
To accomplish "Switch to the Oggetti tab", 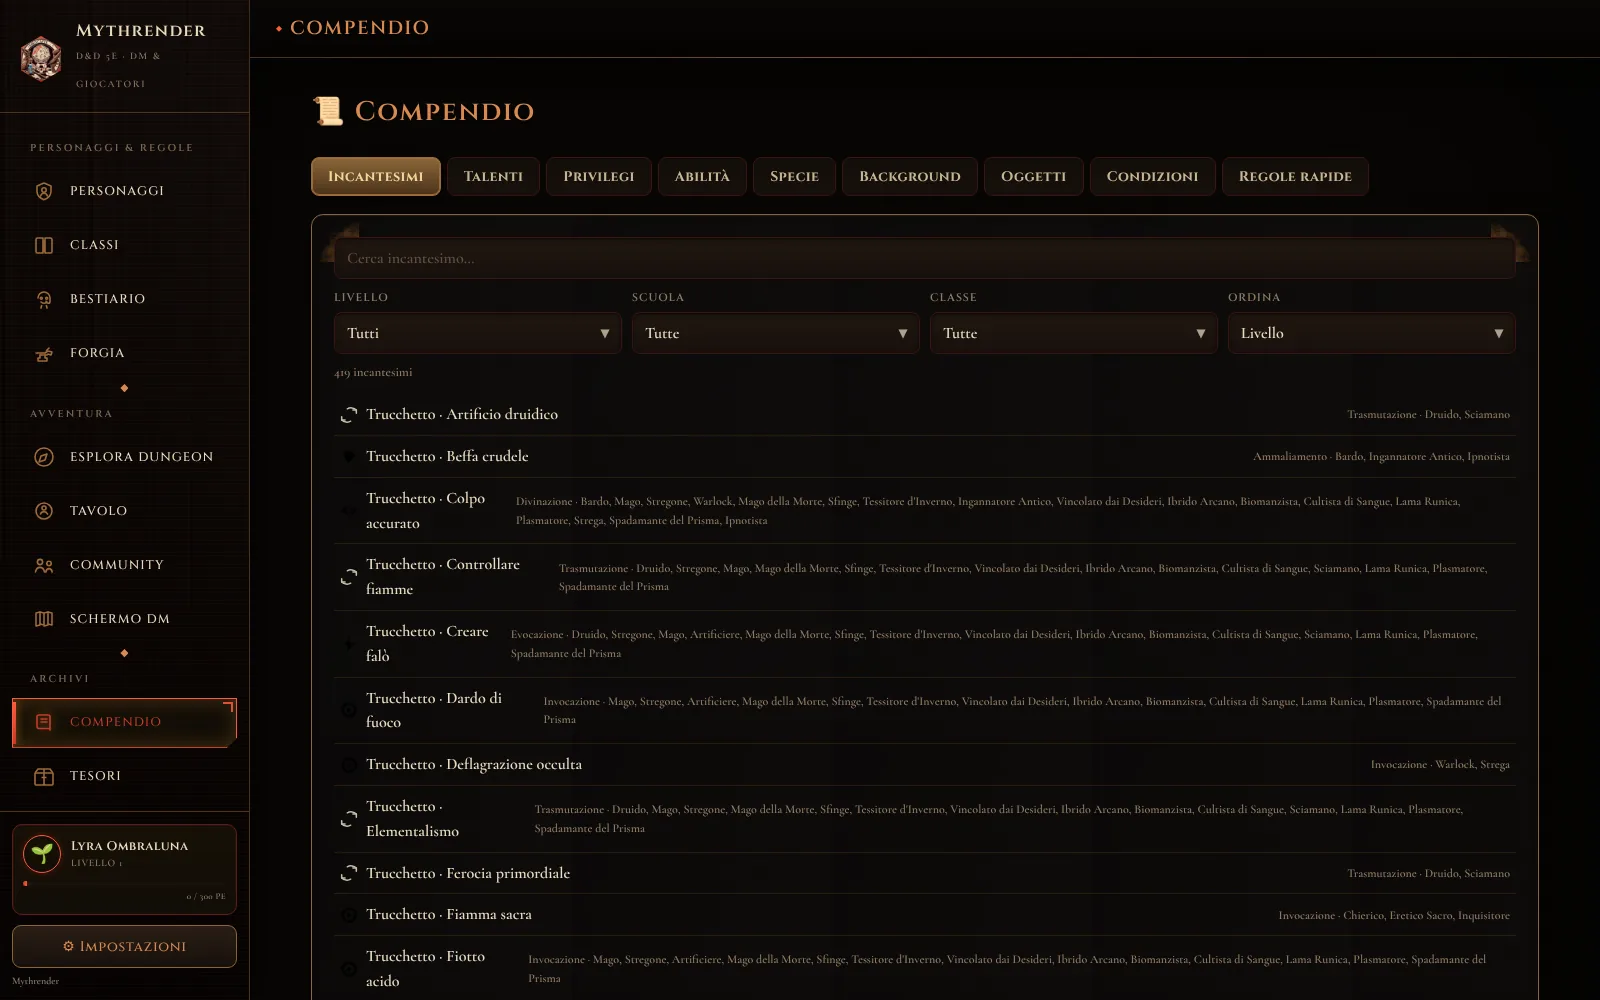I will pos(1034,176).
